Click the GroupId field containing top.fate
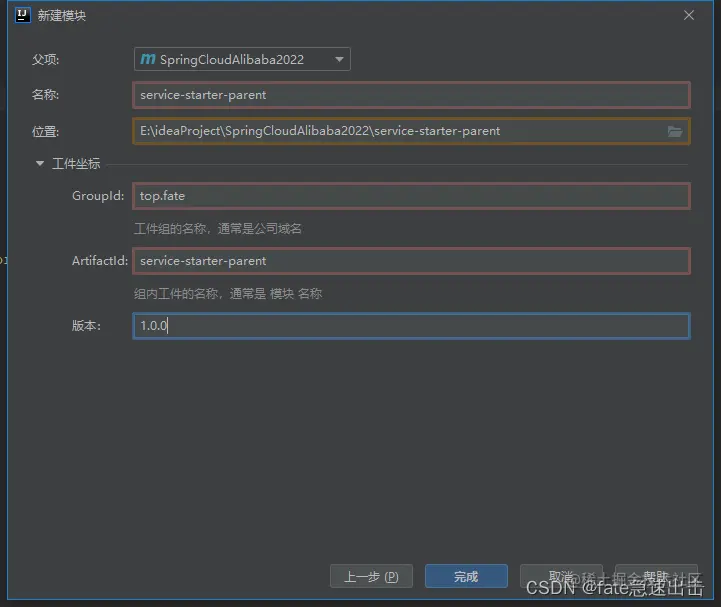 [412, 196]
